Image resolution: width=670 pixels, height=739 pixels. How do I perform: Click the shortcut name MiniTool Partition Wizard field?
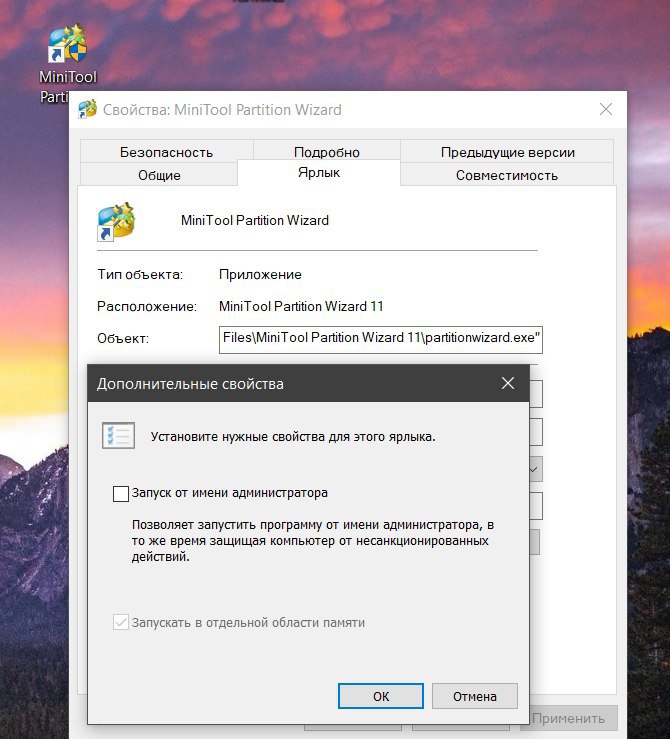tap(254, 221)
